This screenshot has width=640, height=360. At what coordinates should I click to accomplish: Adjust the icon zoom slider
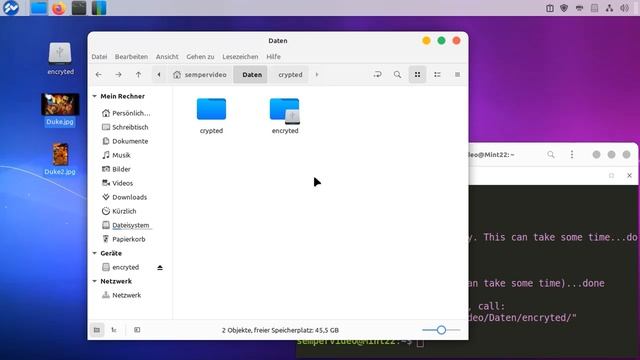(x=441, y=330)
